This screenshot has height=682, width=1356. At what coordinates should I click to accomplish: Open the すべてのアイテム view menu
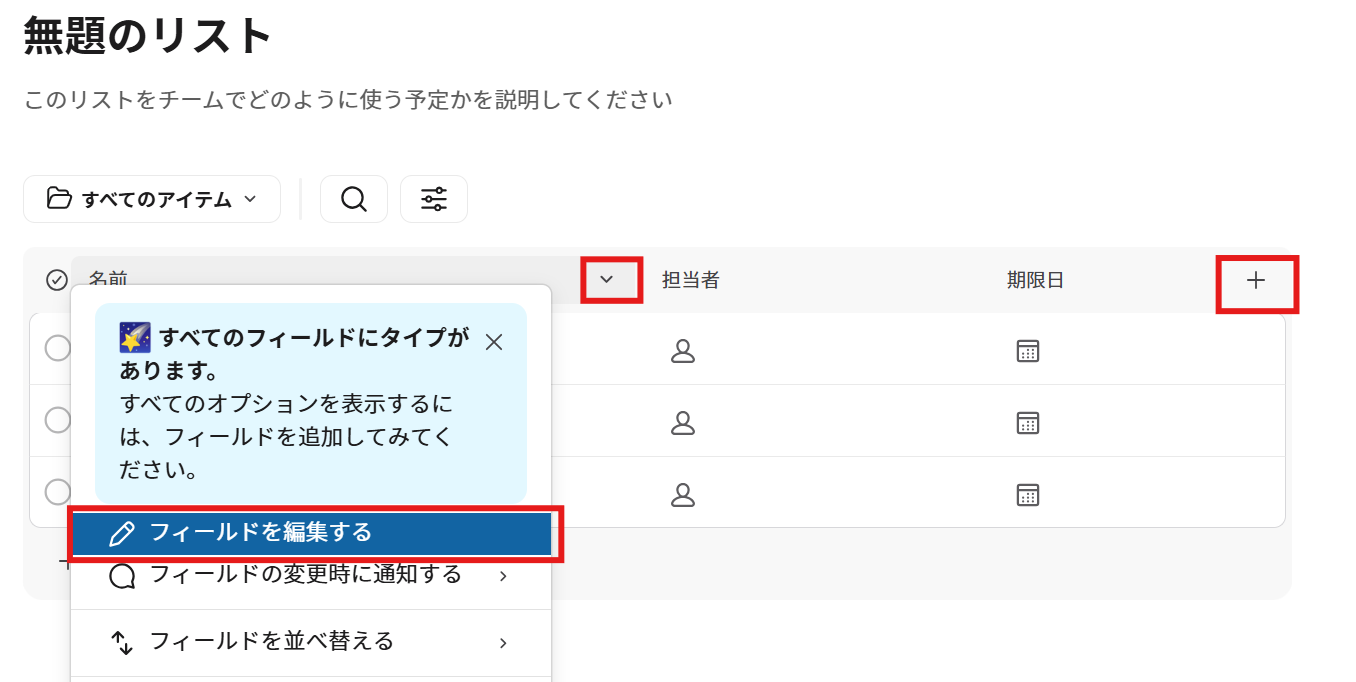coord(151,198)
